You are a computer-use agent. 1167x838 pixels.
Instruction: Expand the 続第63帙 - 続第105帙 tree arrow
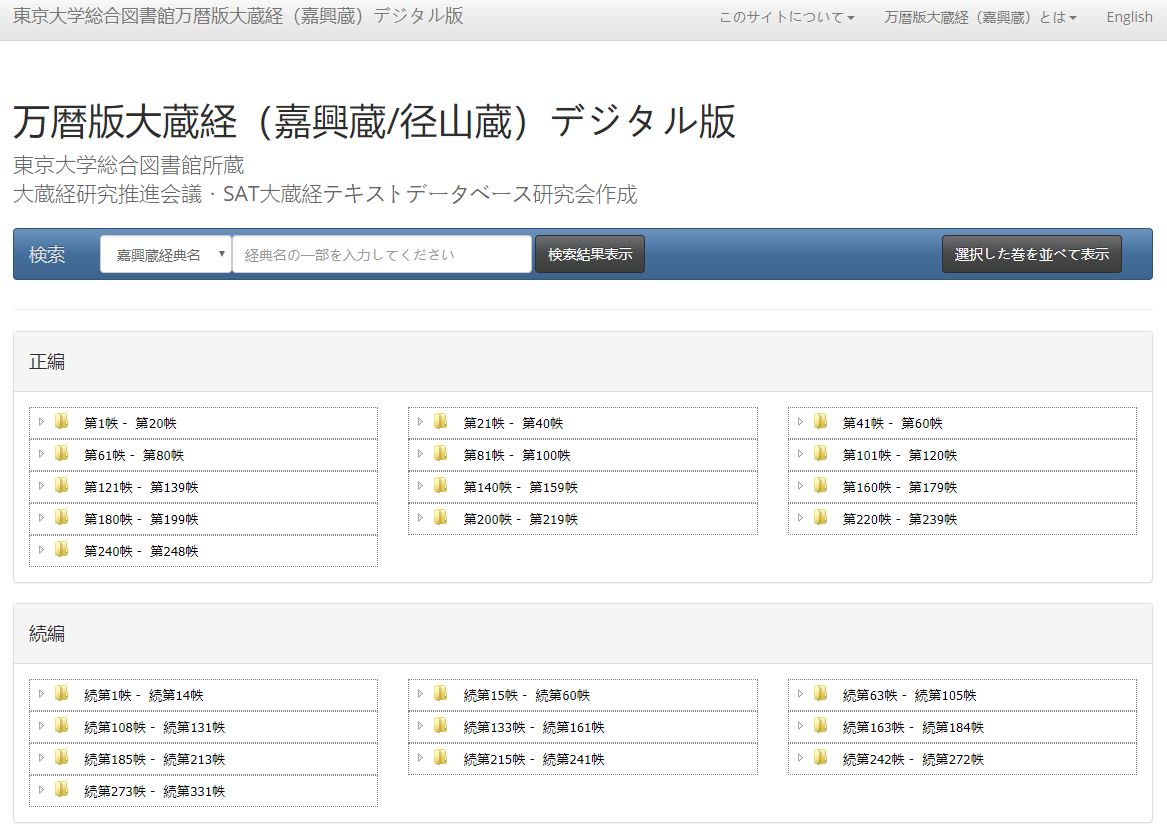(x=800, y=694)
